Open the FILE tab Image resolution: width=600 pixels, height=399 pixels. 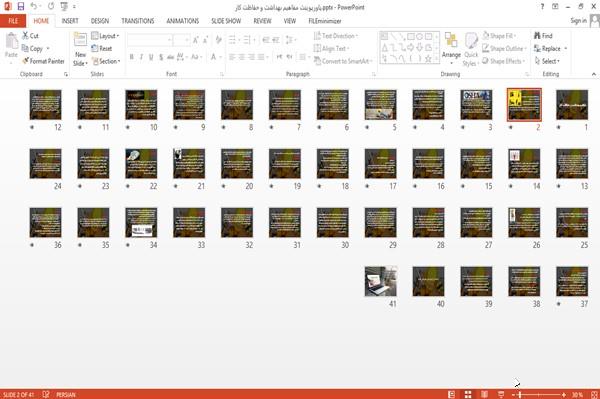click(13, 21)
